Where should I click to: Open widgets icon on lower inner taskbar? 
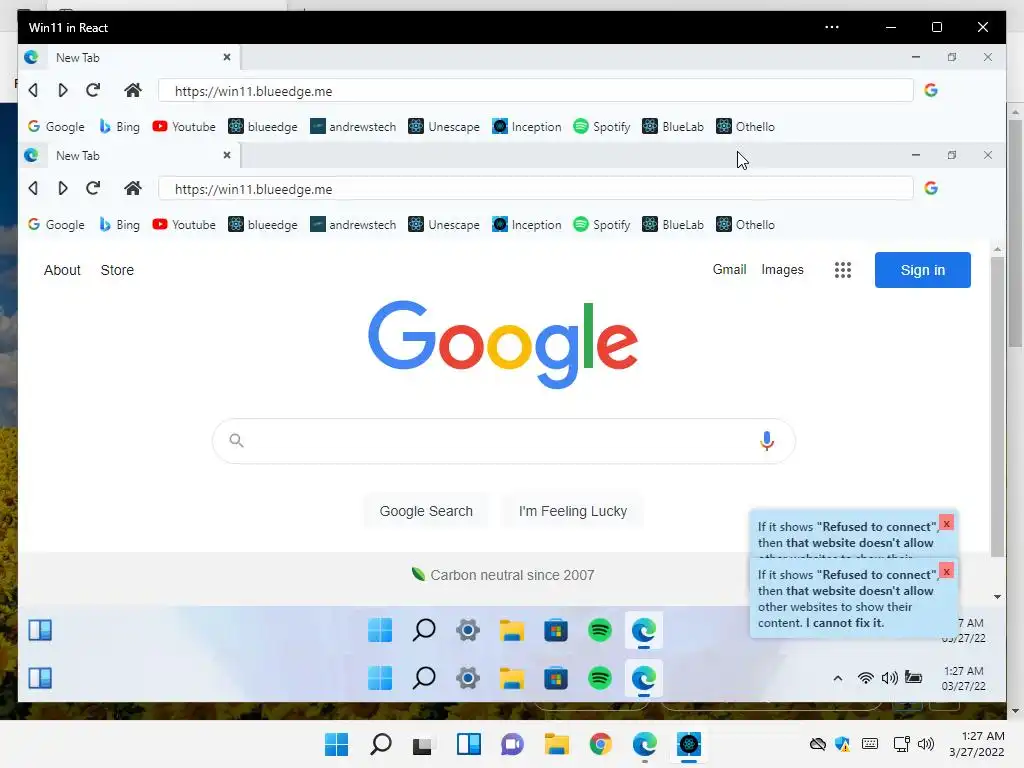click(x=40, y=678)
